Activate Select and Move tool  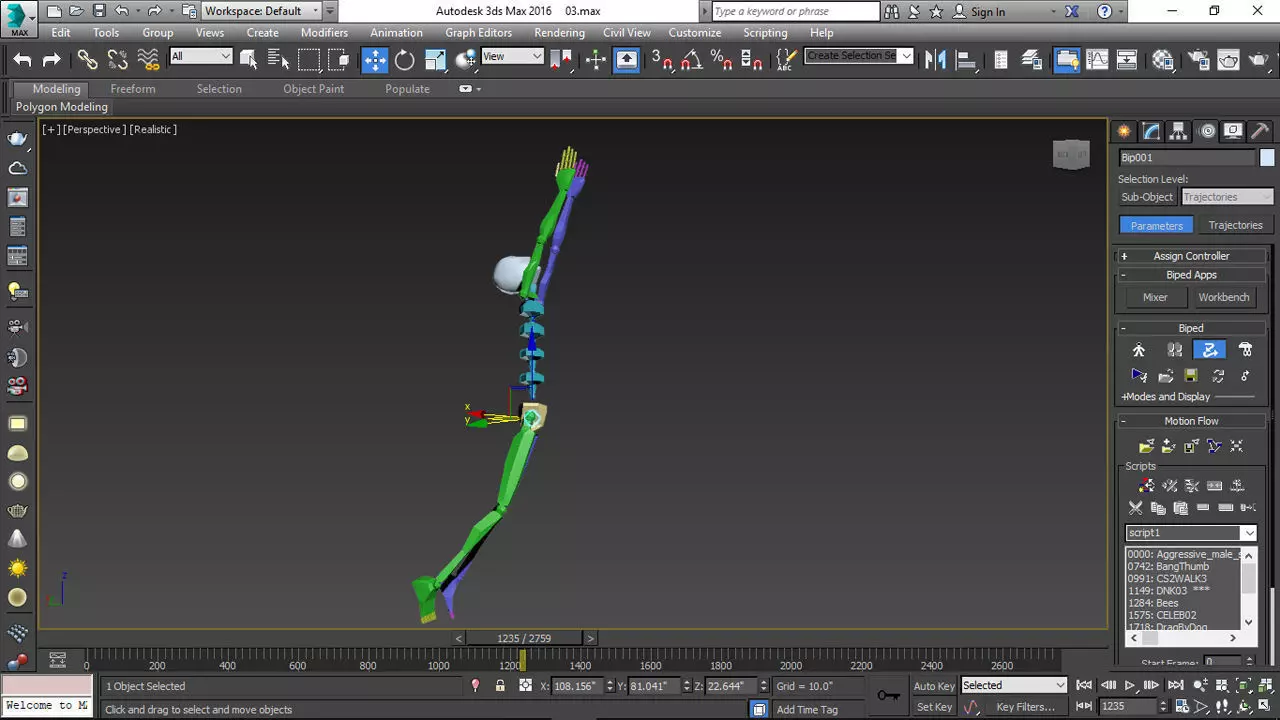pos(375,60)
